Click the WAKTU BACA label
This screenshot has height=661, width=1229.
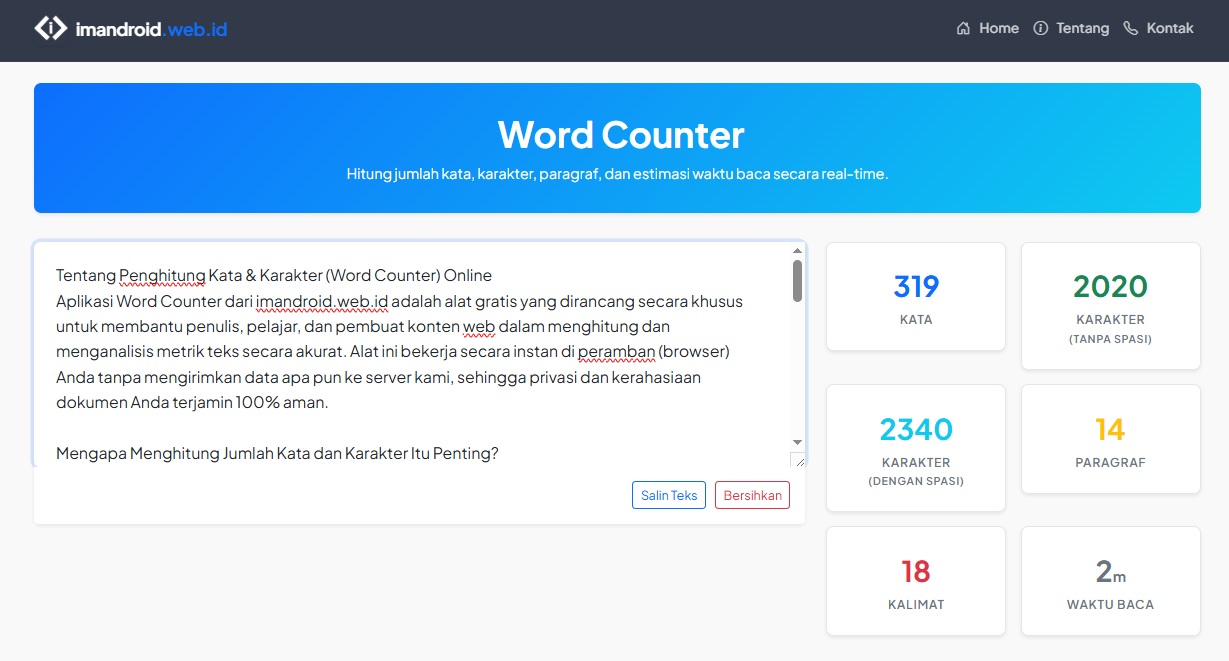click(1110, 605)
